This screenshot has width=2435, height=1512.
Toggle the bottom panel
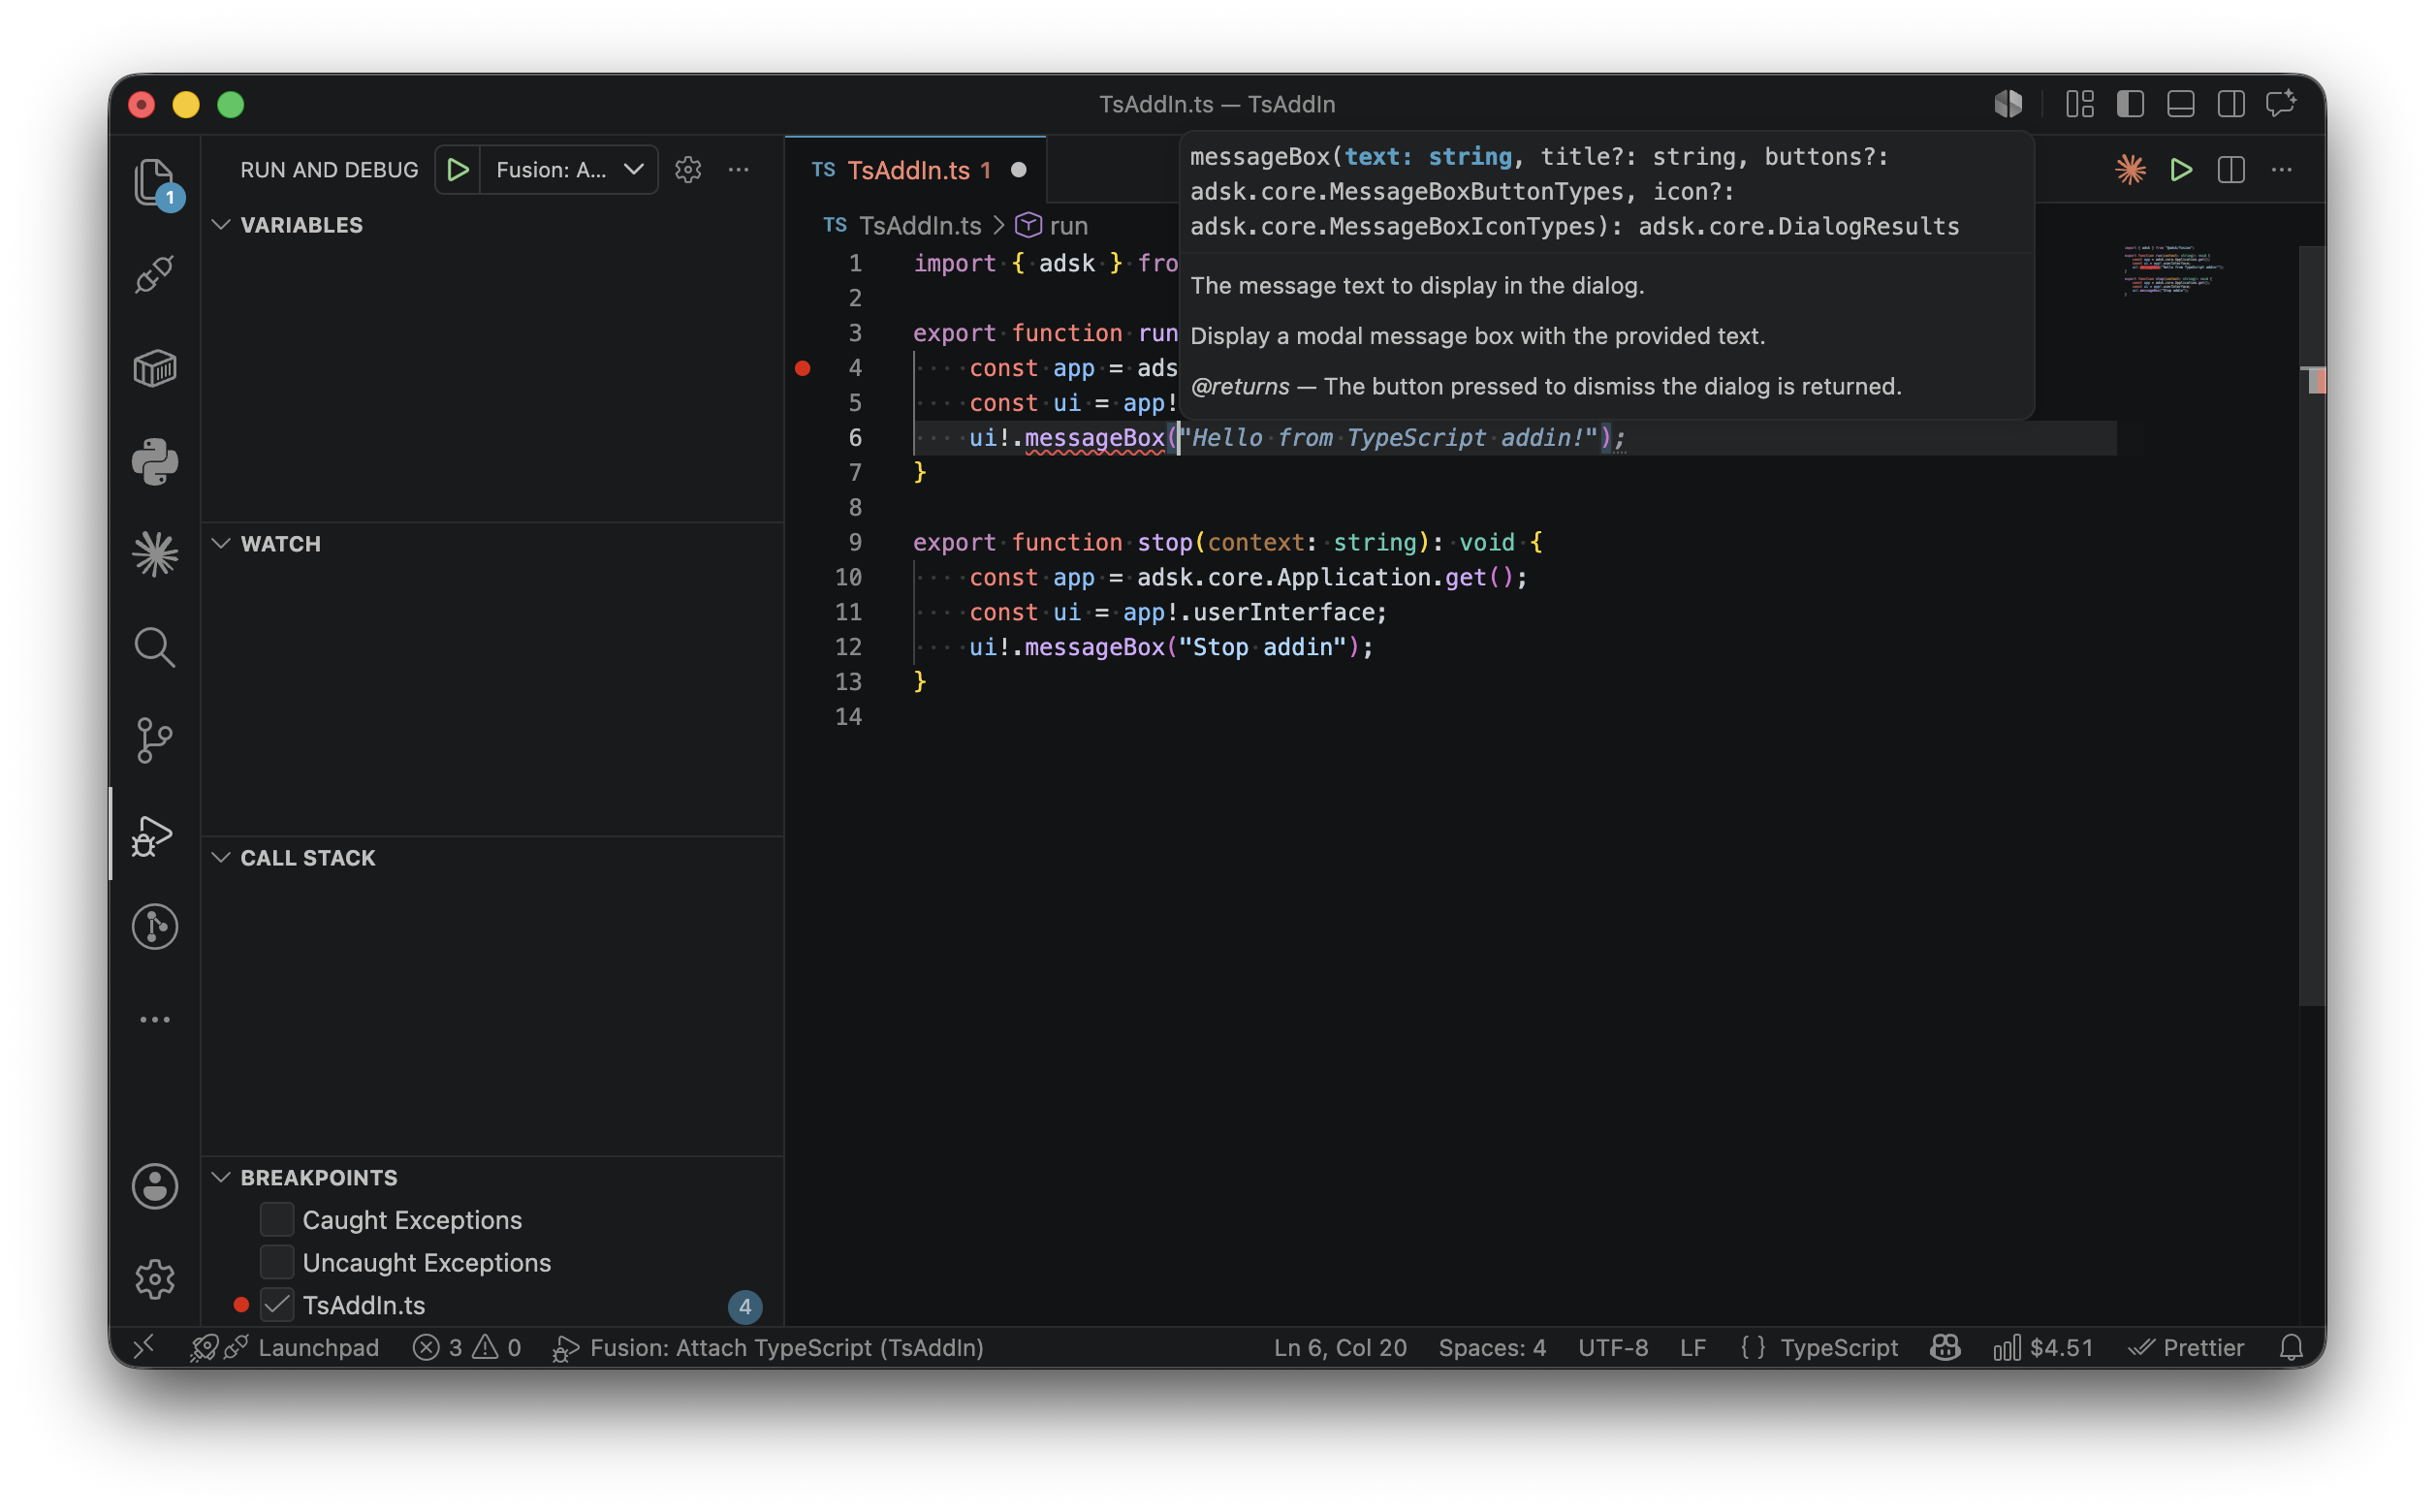click(2181, 104)
